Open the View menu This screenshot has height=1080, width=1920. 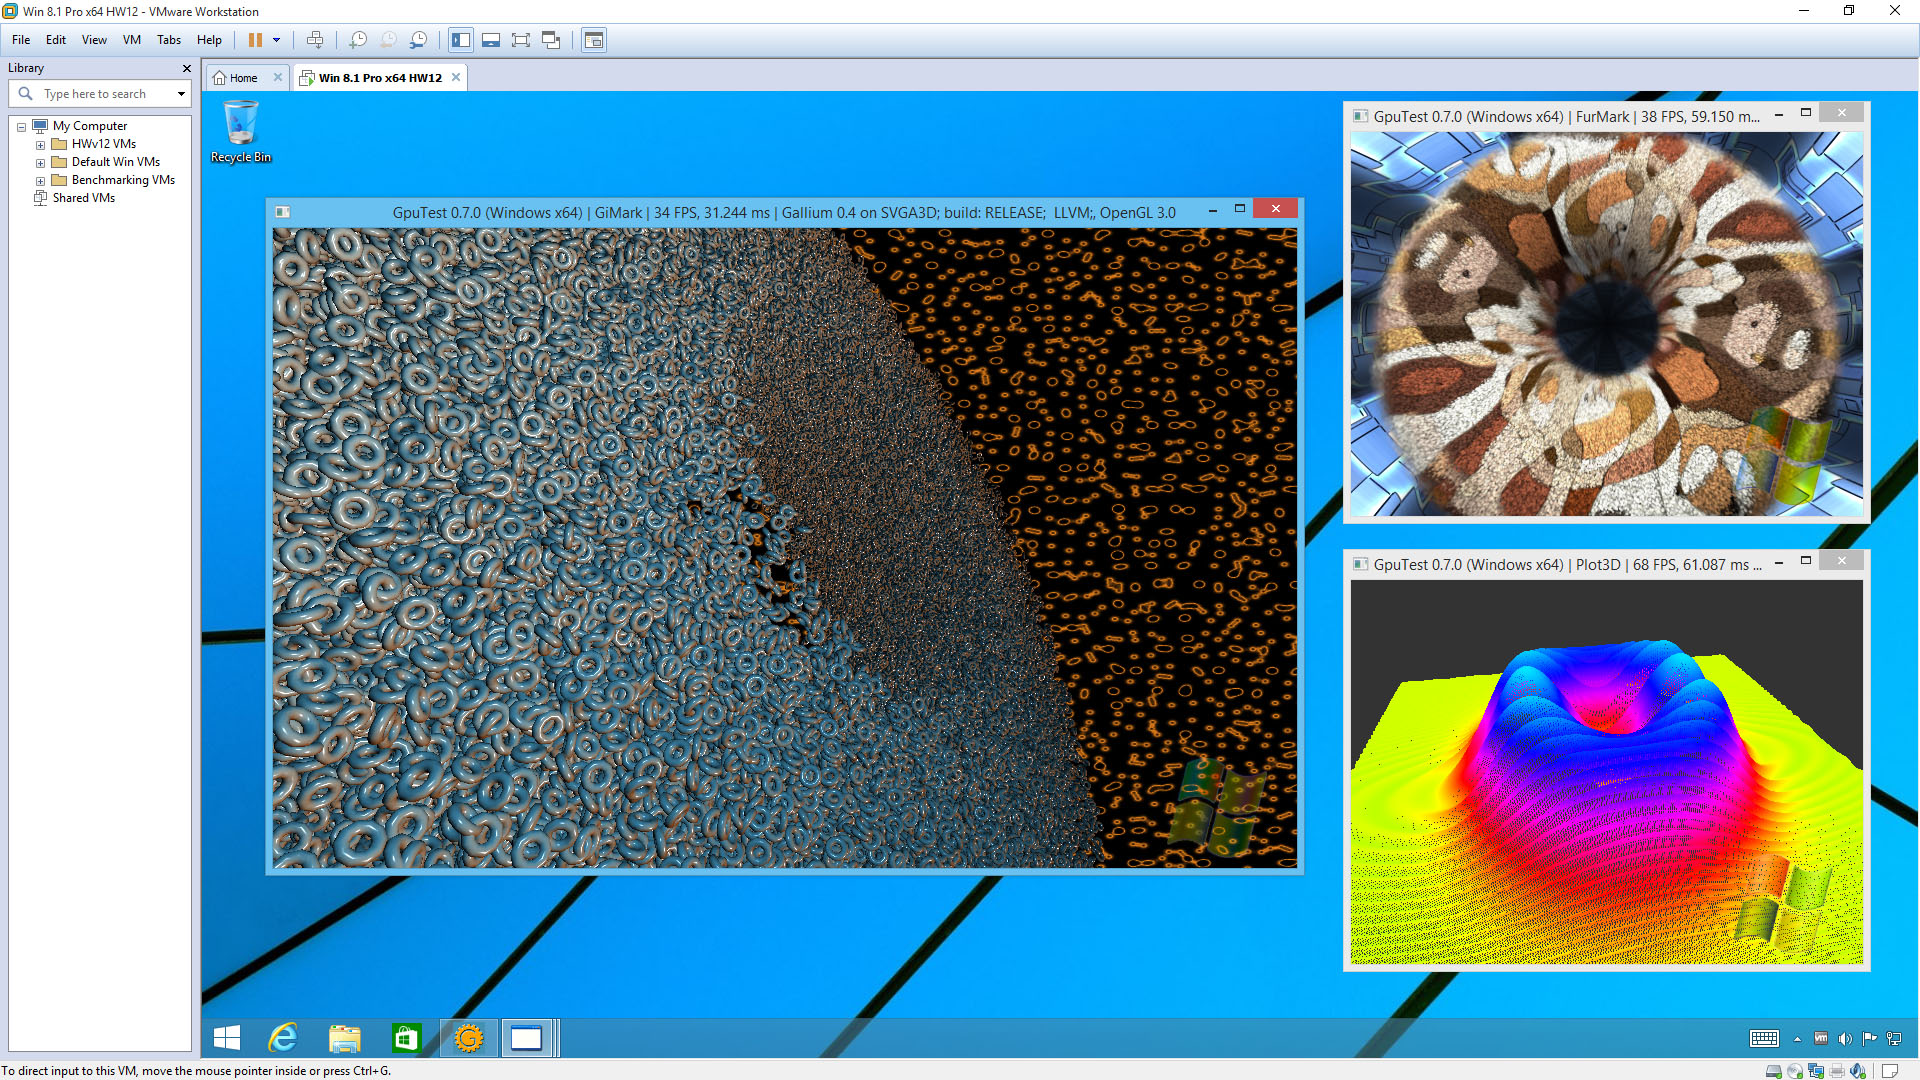[x=94, y=40]
